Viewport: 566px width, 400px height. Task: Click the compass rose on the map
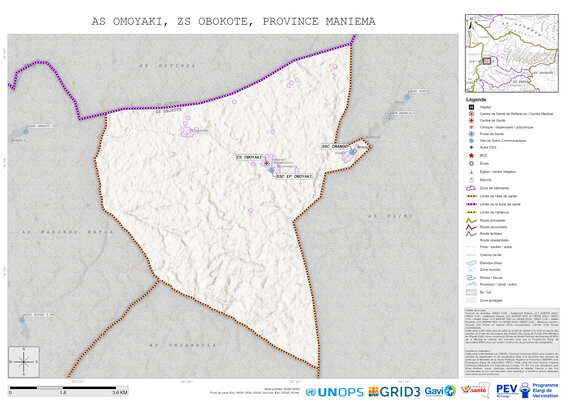click(24, 361)
